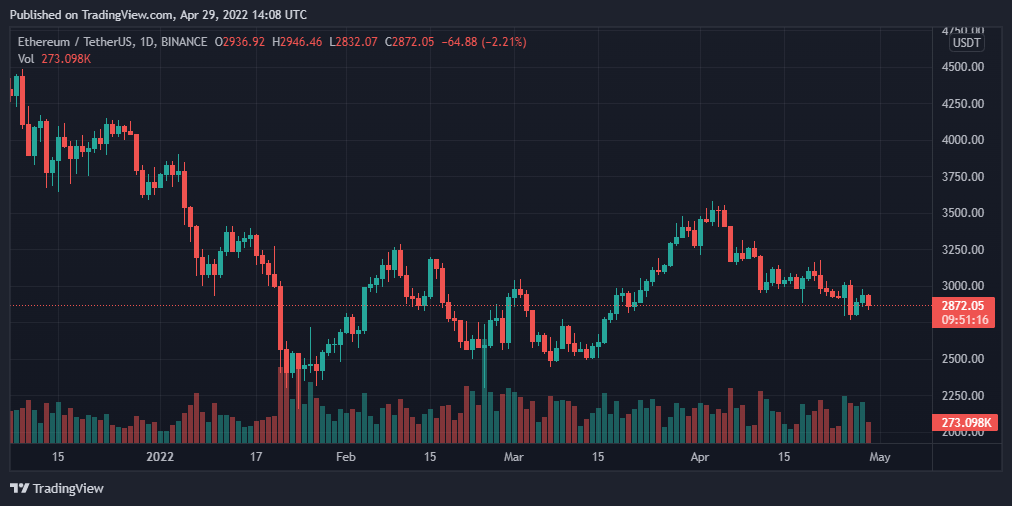Click the 2500.00 price axis label

click(x=962, y=359)
